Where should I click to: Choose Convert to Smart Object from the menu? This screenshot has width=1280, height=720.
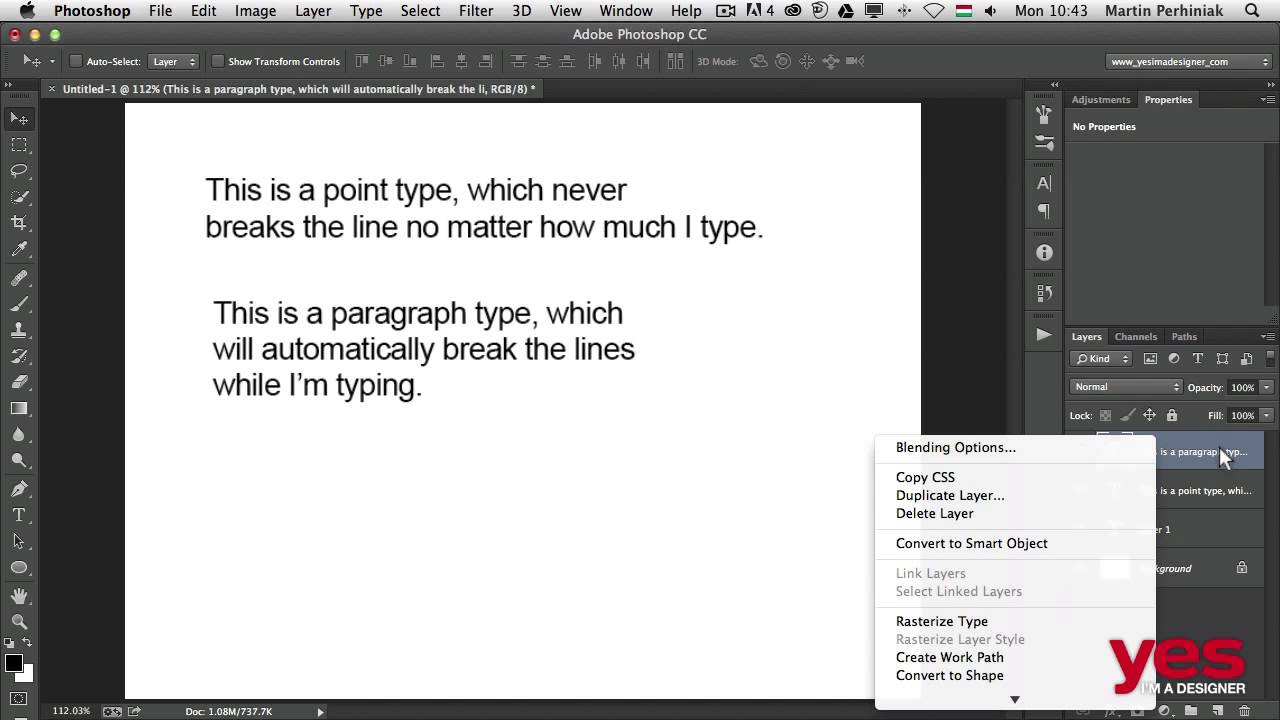(971, 543)
